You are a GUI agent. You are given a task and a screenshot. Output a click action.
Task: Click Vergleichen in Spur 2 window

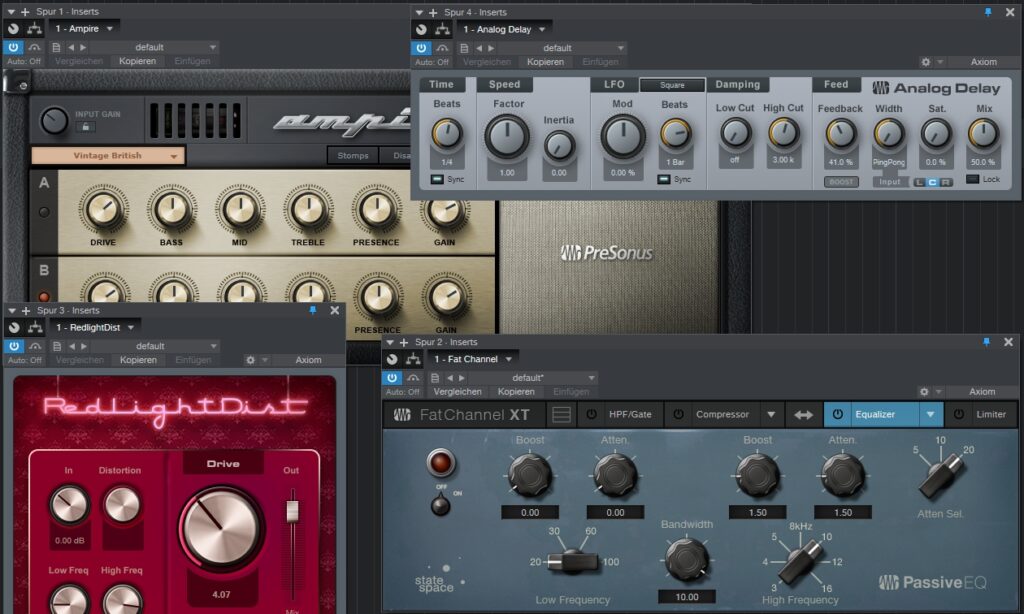pyautogui.click(x=457, y=392)
